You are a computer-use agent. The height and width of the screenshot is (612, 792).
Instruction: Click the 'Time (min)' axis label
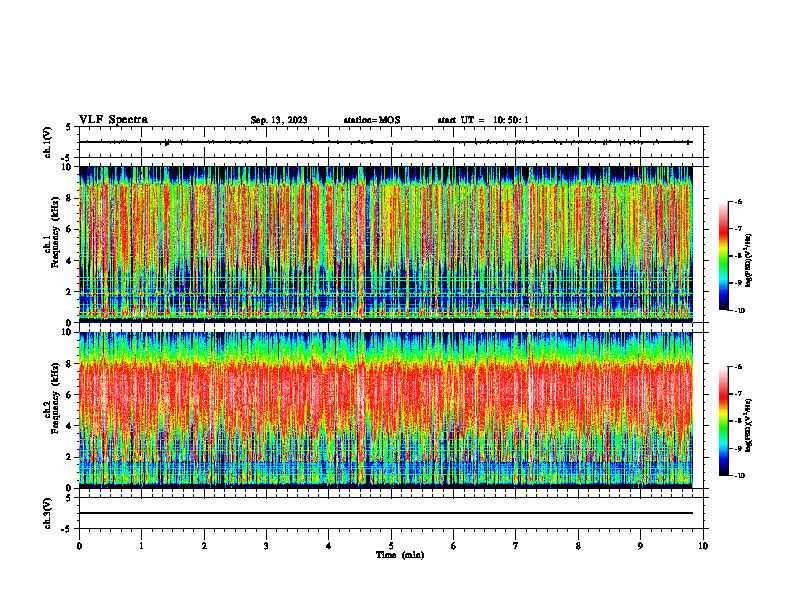400,555
